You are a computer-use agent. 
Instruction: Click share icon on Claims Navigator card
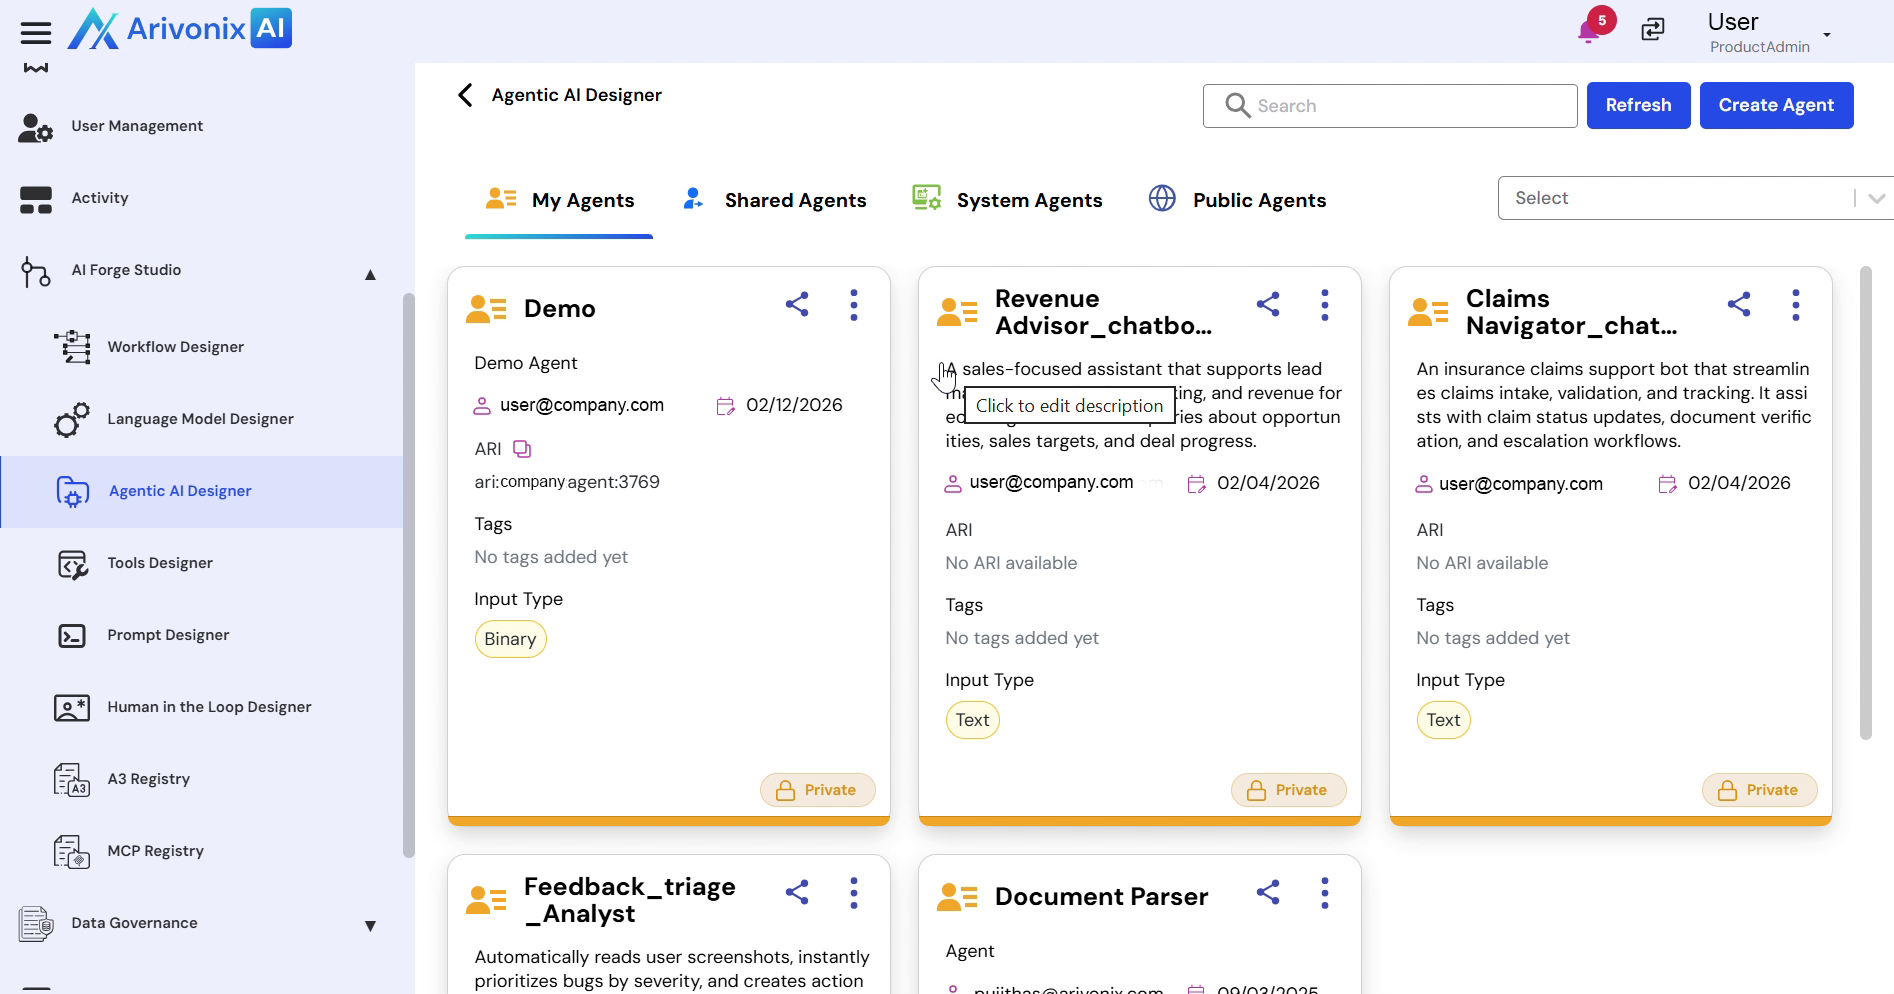coord(1739,305)
